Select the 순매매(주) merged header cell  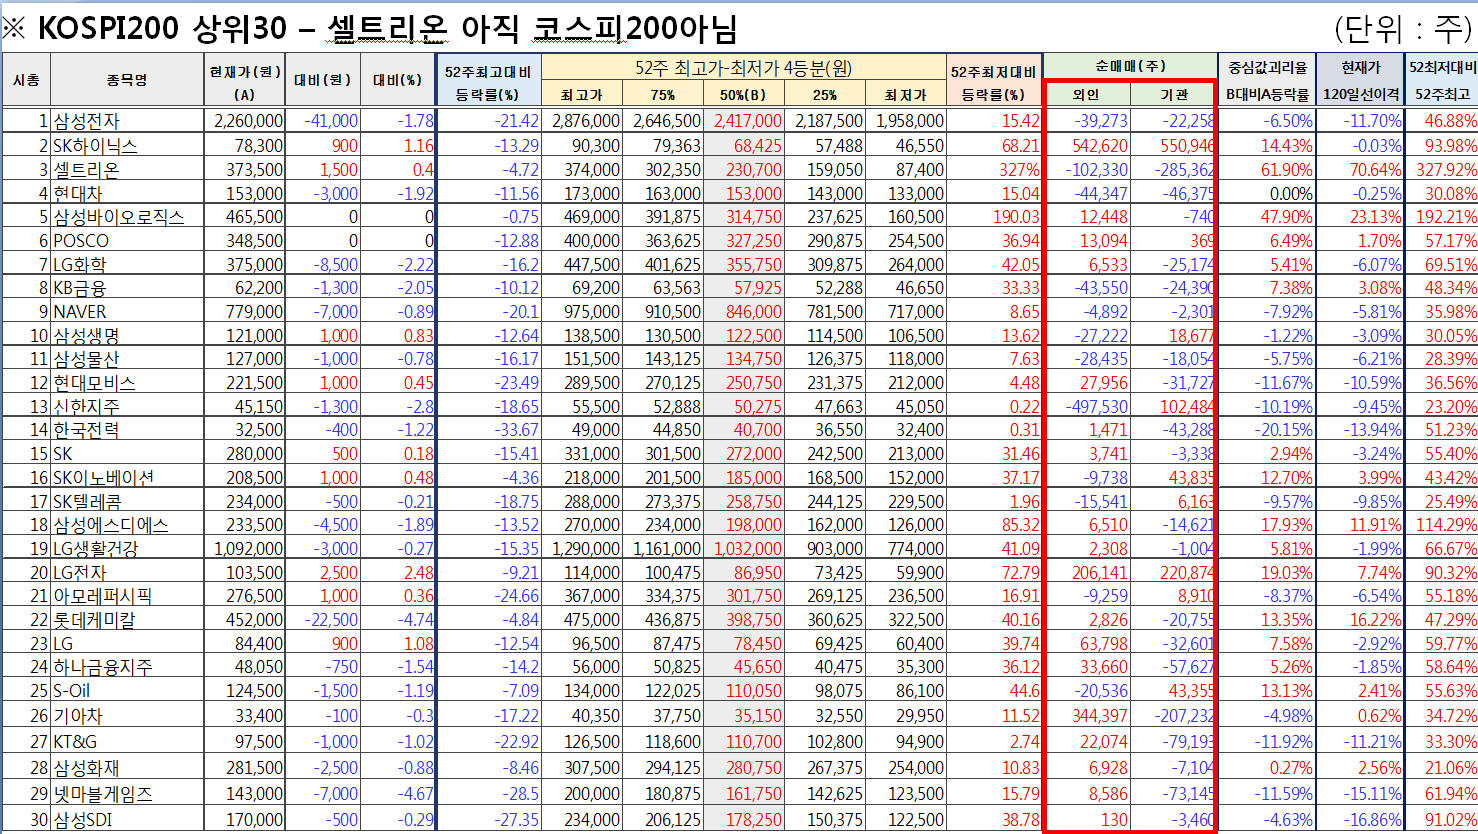(x=1129, y=66)
